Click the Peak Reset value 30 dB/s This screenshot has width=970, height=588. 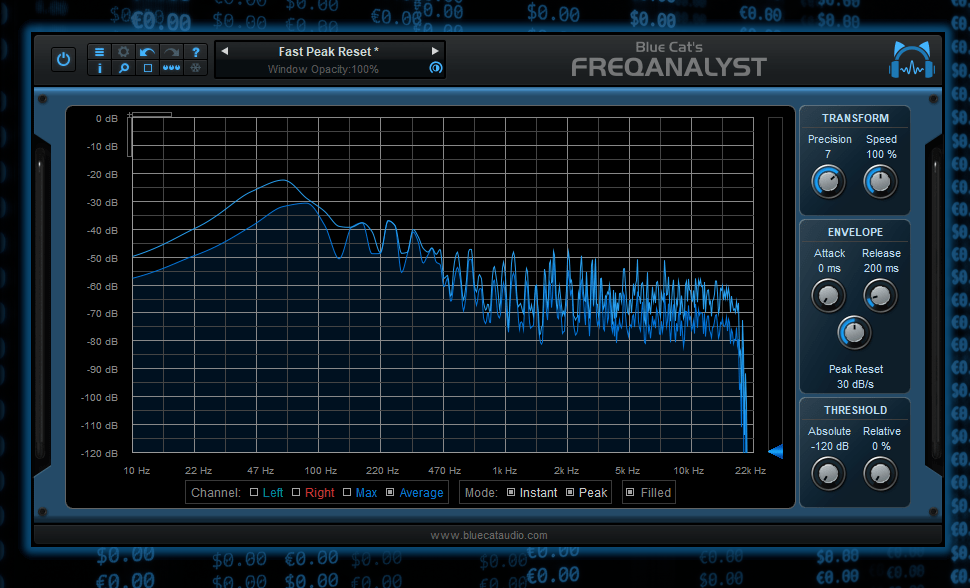(855, 384)
